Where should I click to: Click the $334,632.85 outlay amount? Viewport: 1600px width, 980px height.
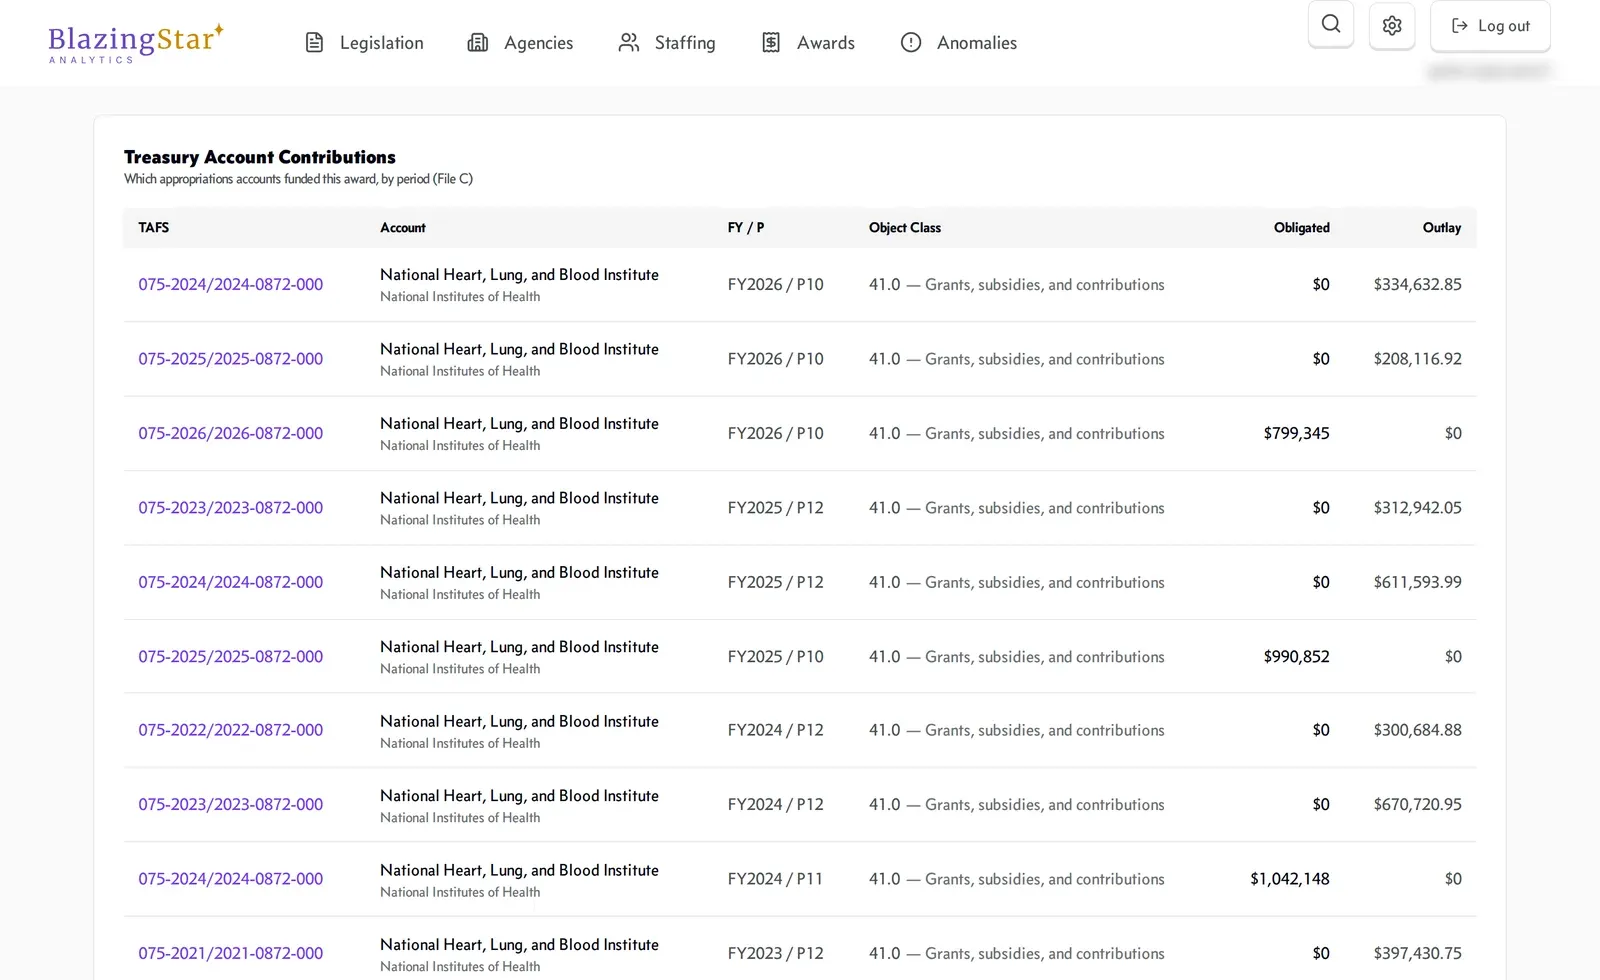pos(1417,285)
